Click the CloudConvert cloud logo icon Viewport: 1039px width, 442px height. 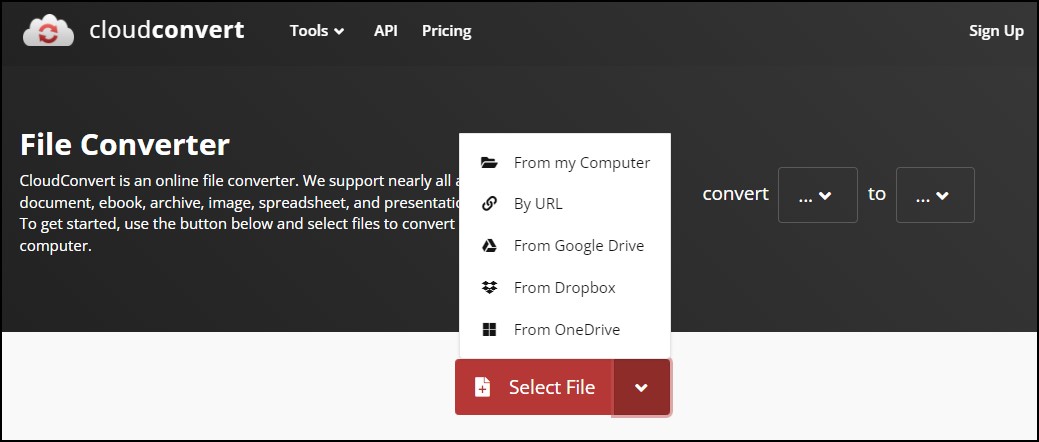click(x=49, y=30)
